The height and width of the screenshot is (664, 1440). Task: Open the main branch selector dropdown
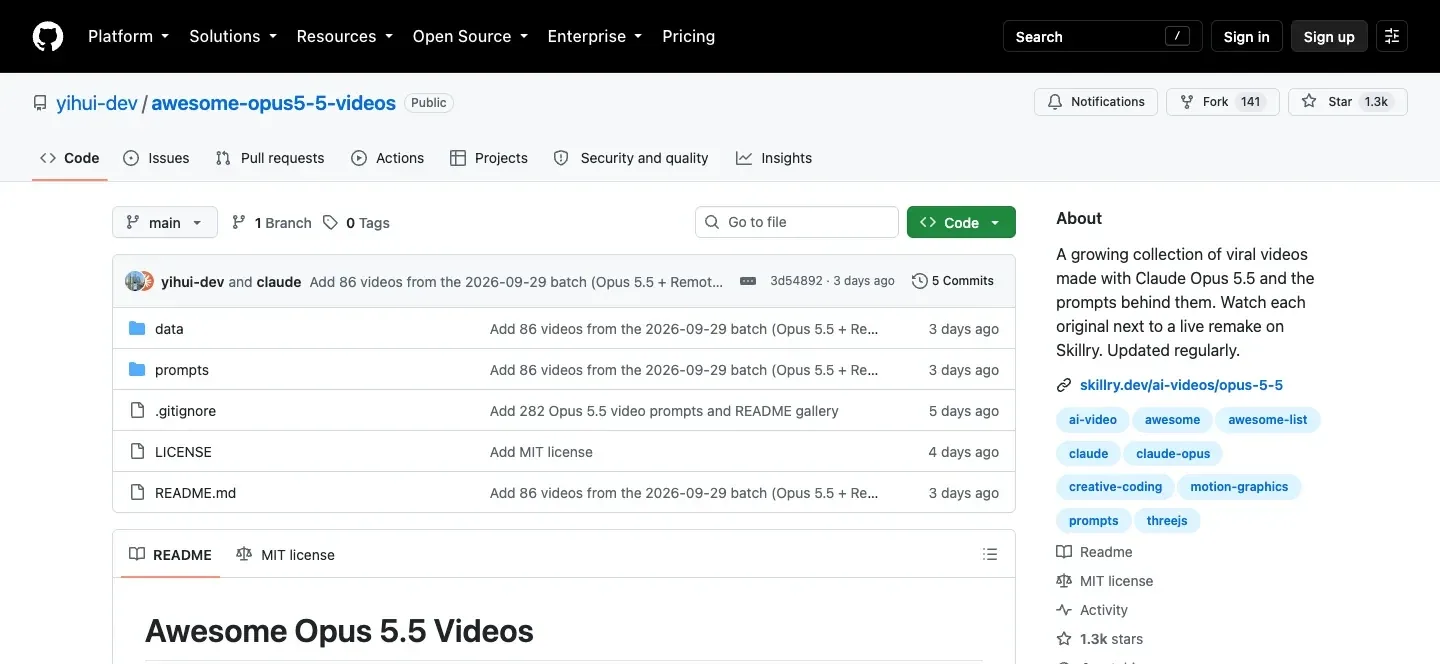click(x=165, y=222)
